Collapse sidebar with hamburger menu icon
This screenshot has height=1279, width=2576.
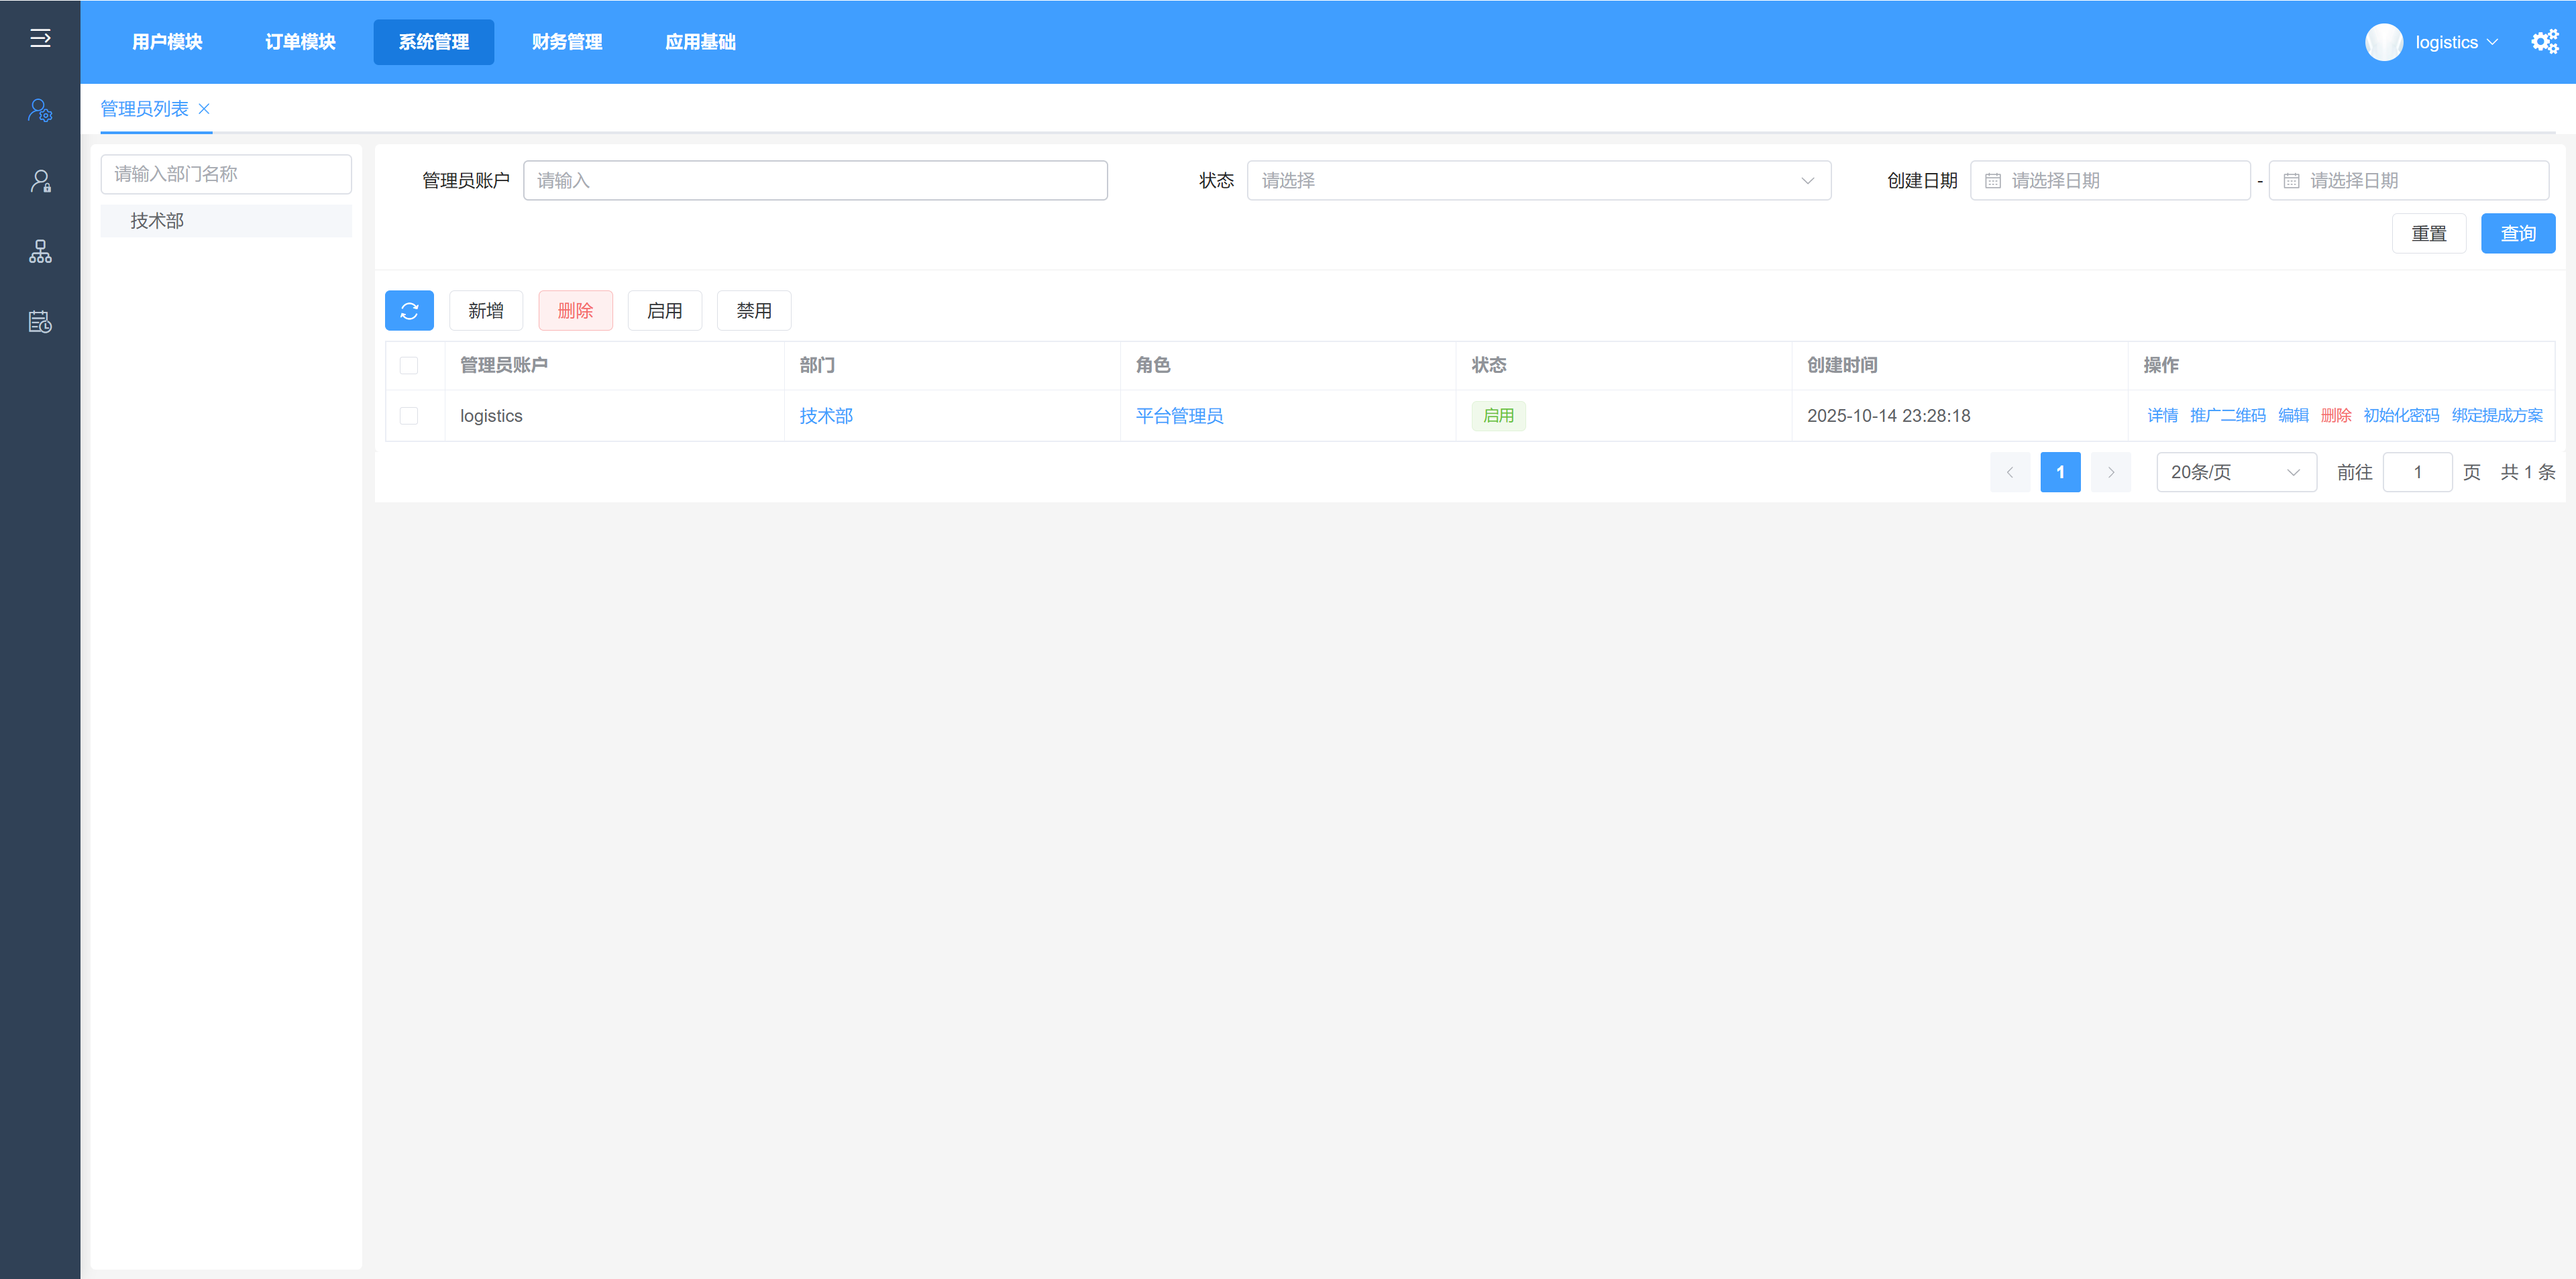[40, 38]
